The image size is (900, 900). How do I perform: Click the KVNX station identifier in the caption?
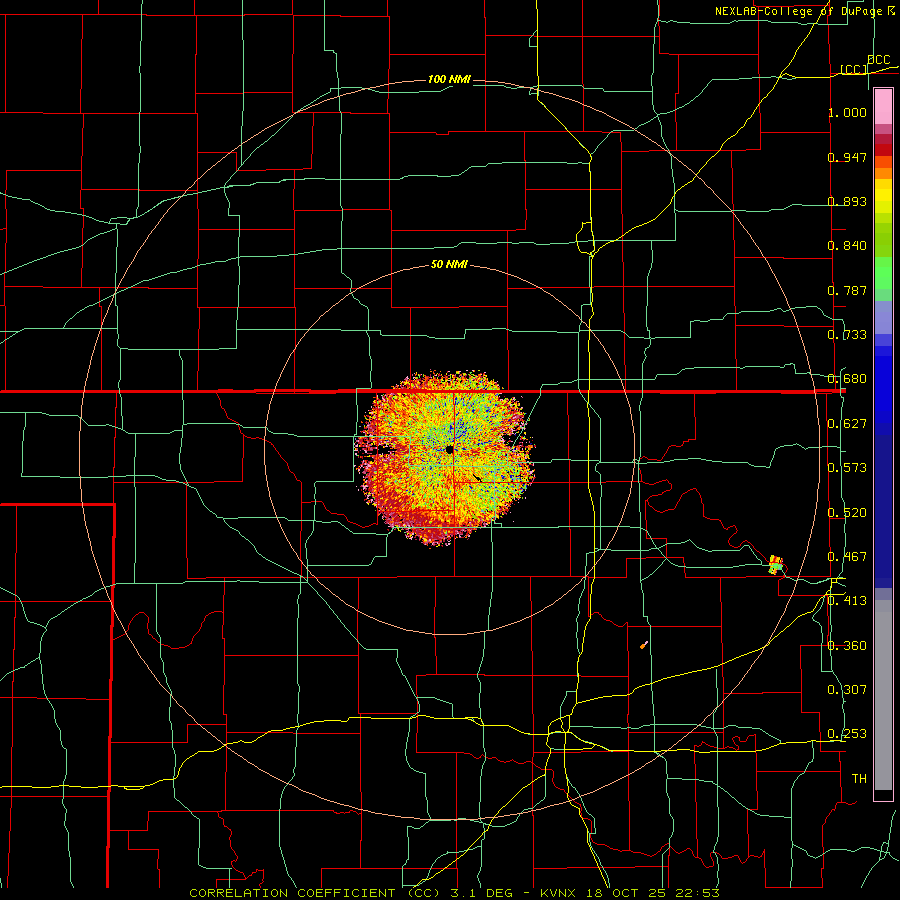(558, 893)
